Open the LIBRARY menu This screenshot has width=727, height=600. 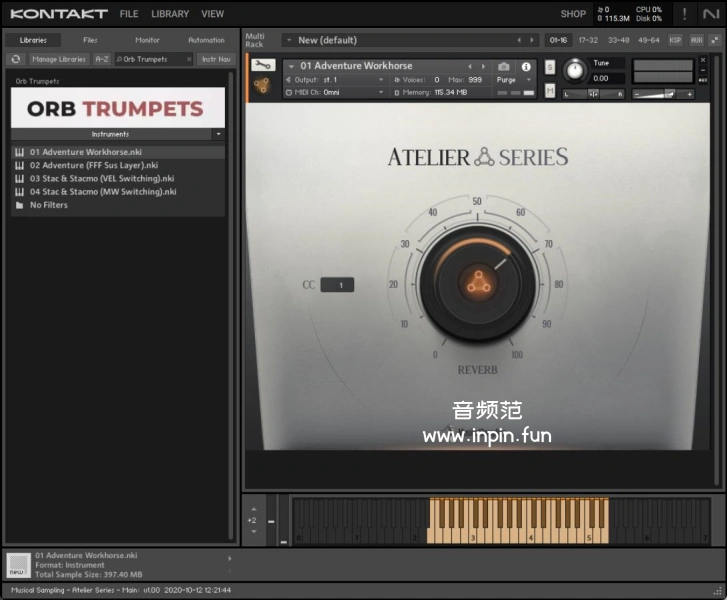click(170, 14)
